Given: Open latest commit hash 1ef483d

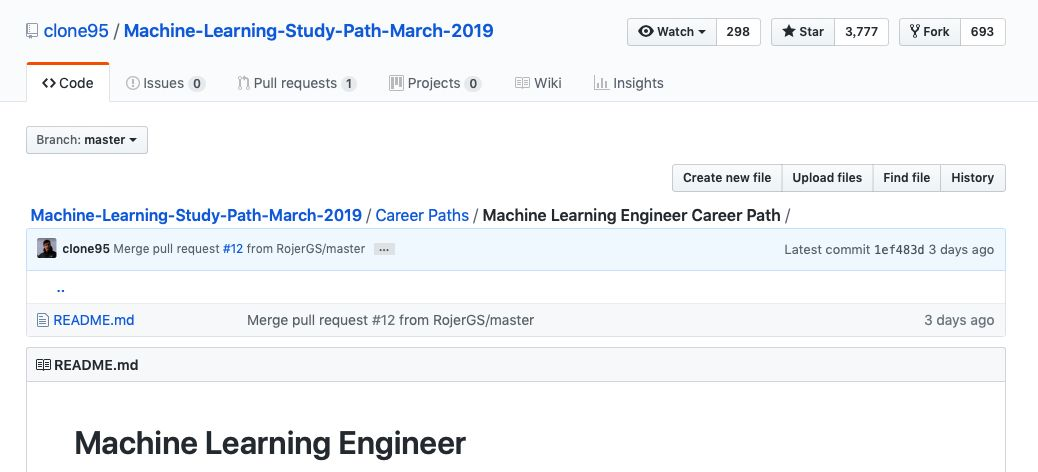Looking at the screenshot, I should (x=899, y=250).
